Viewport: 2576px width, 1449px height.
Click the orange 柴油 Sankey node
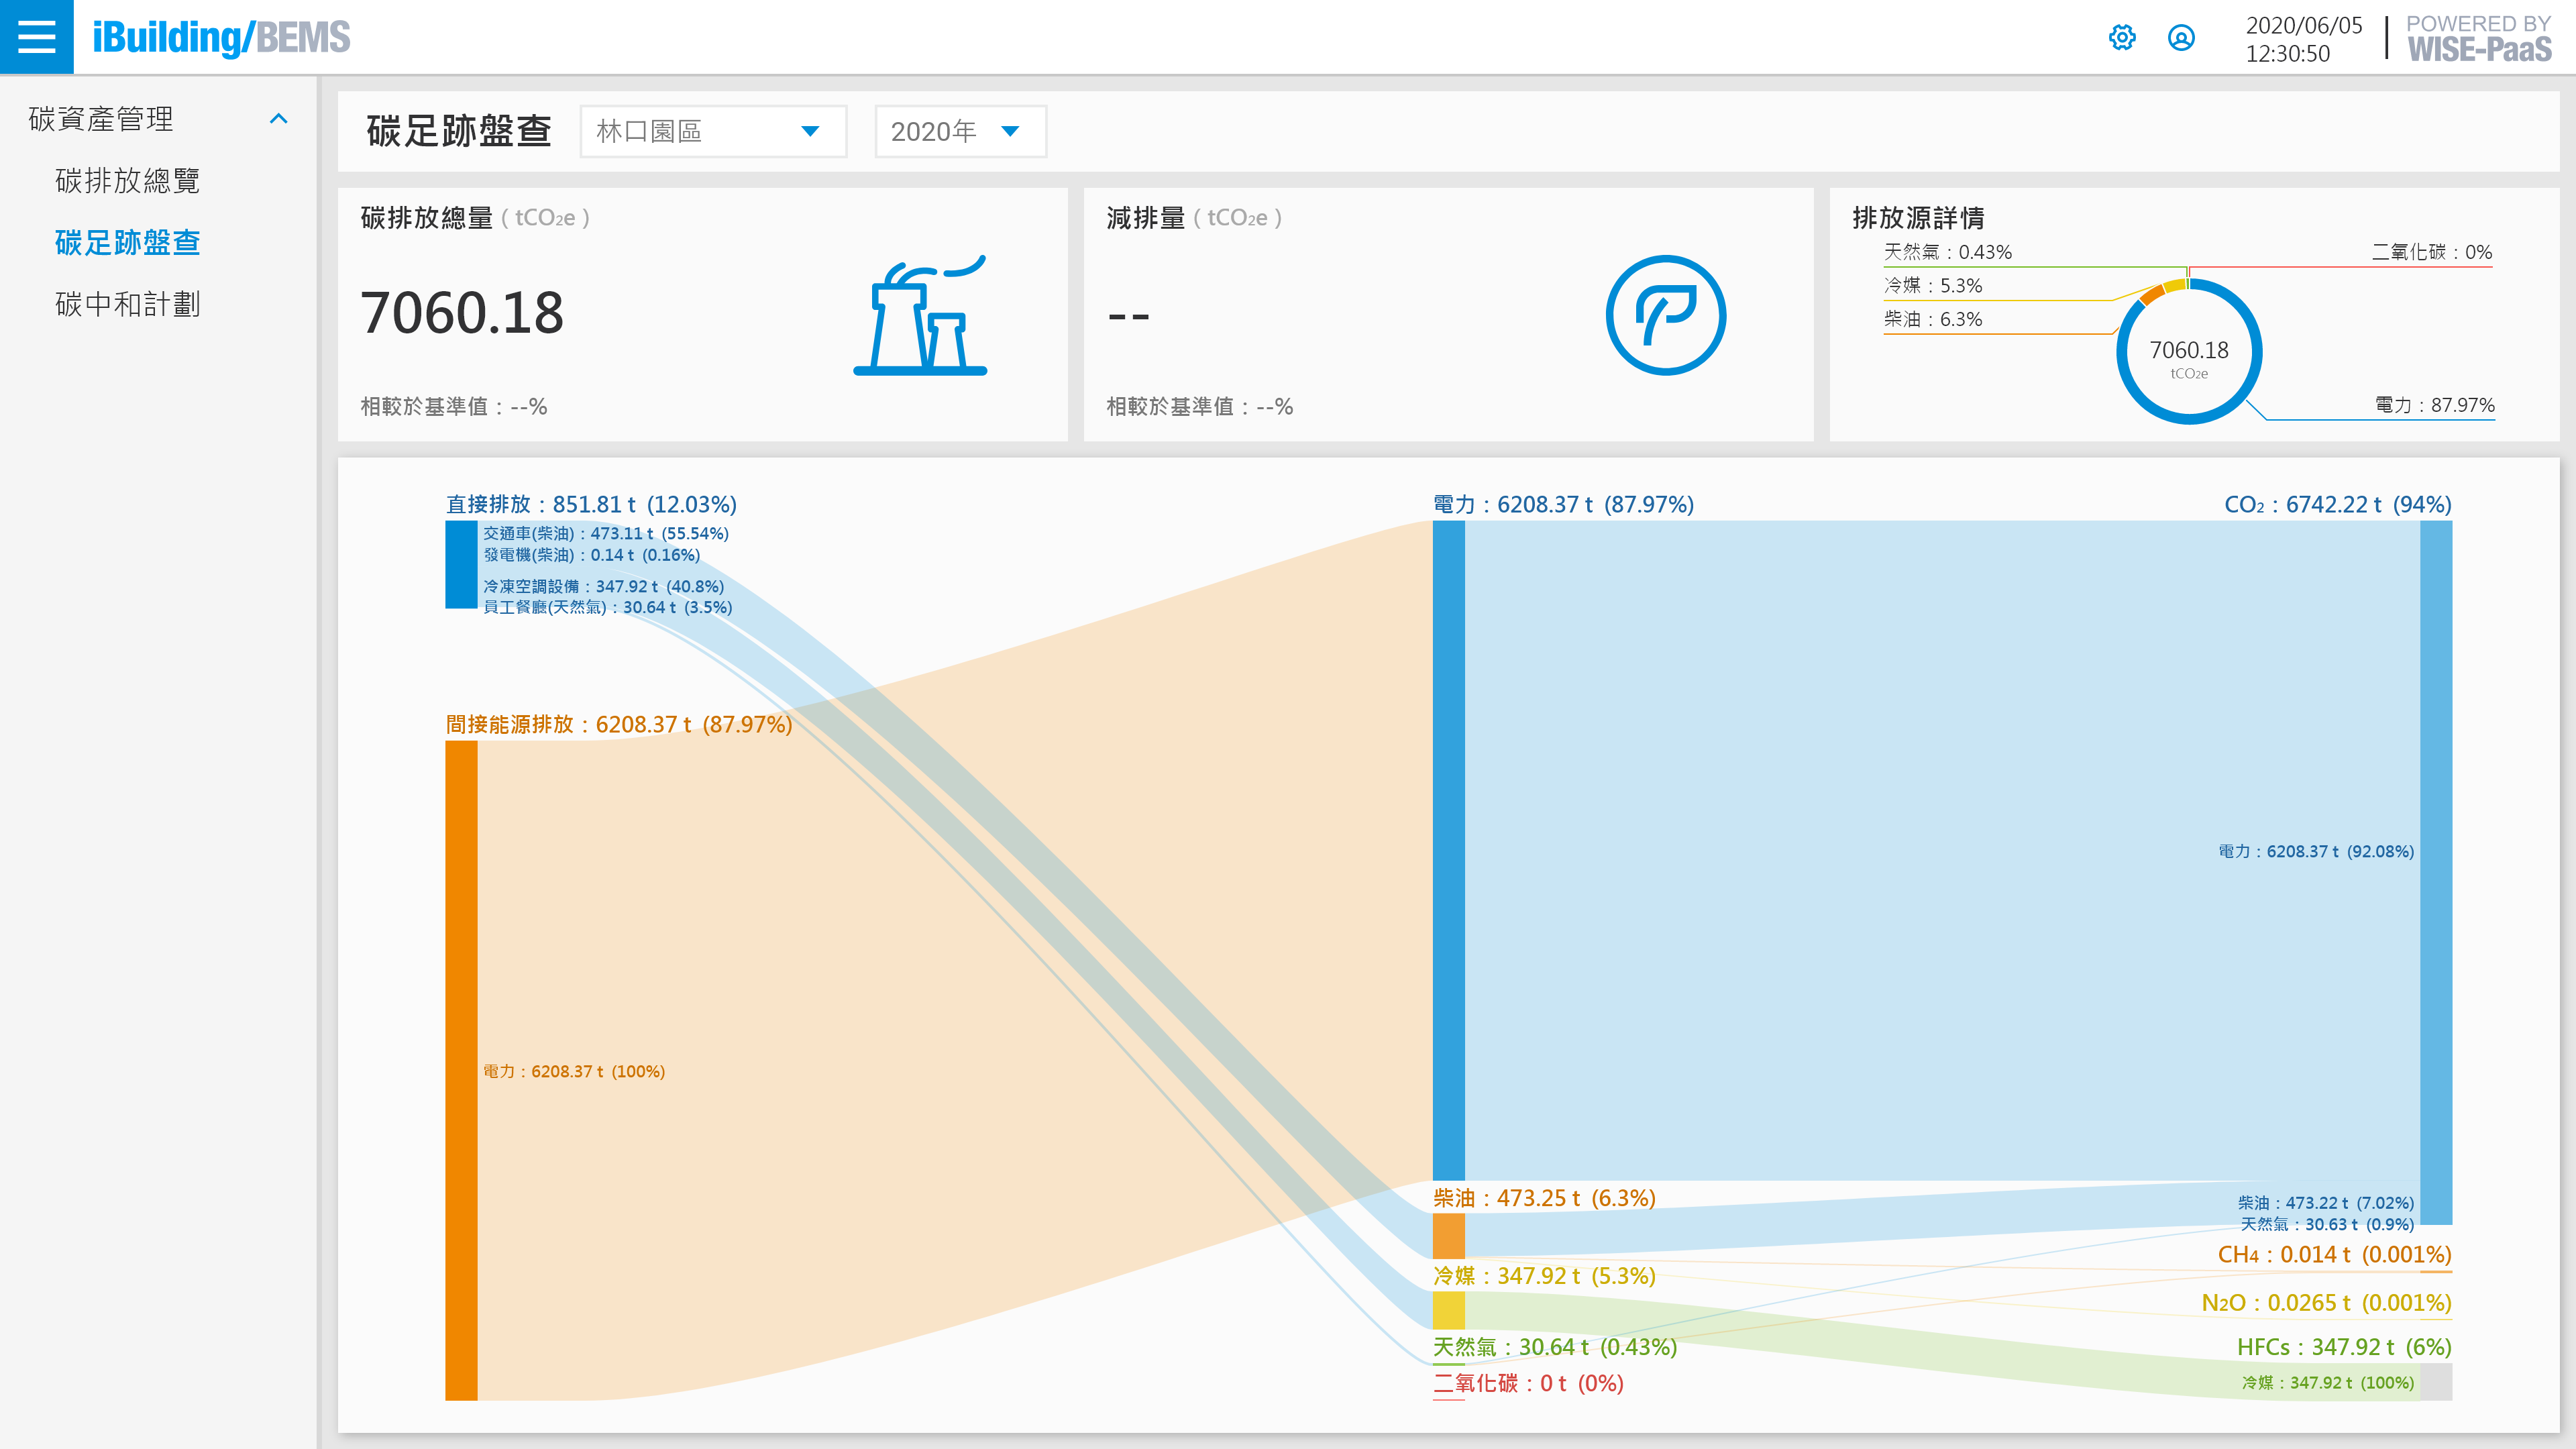1448,1236
